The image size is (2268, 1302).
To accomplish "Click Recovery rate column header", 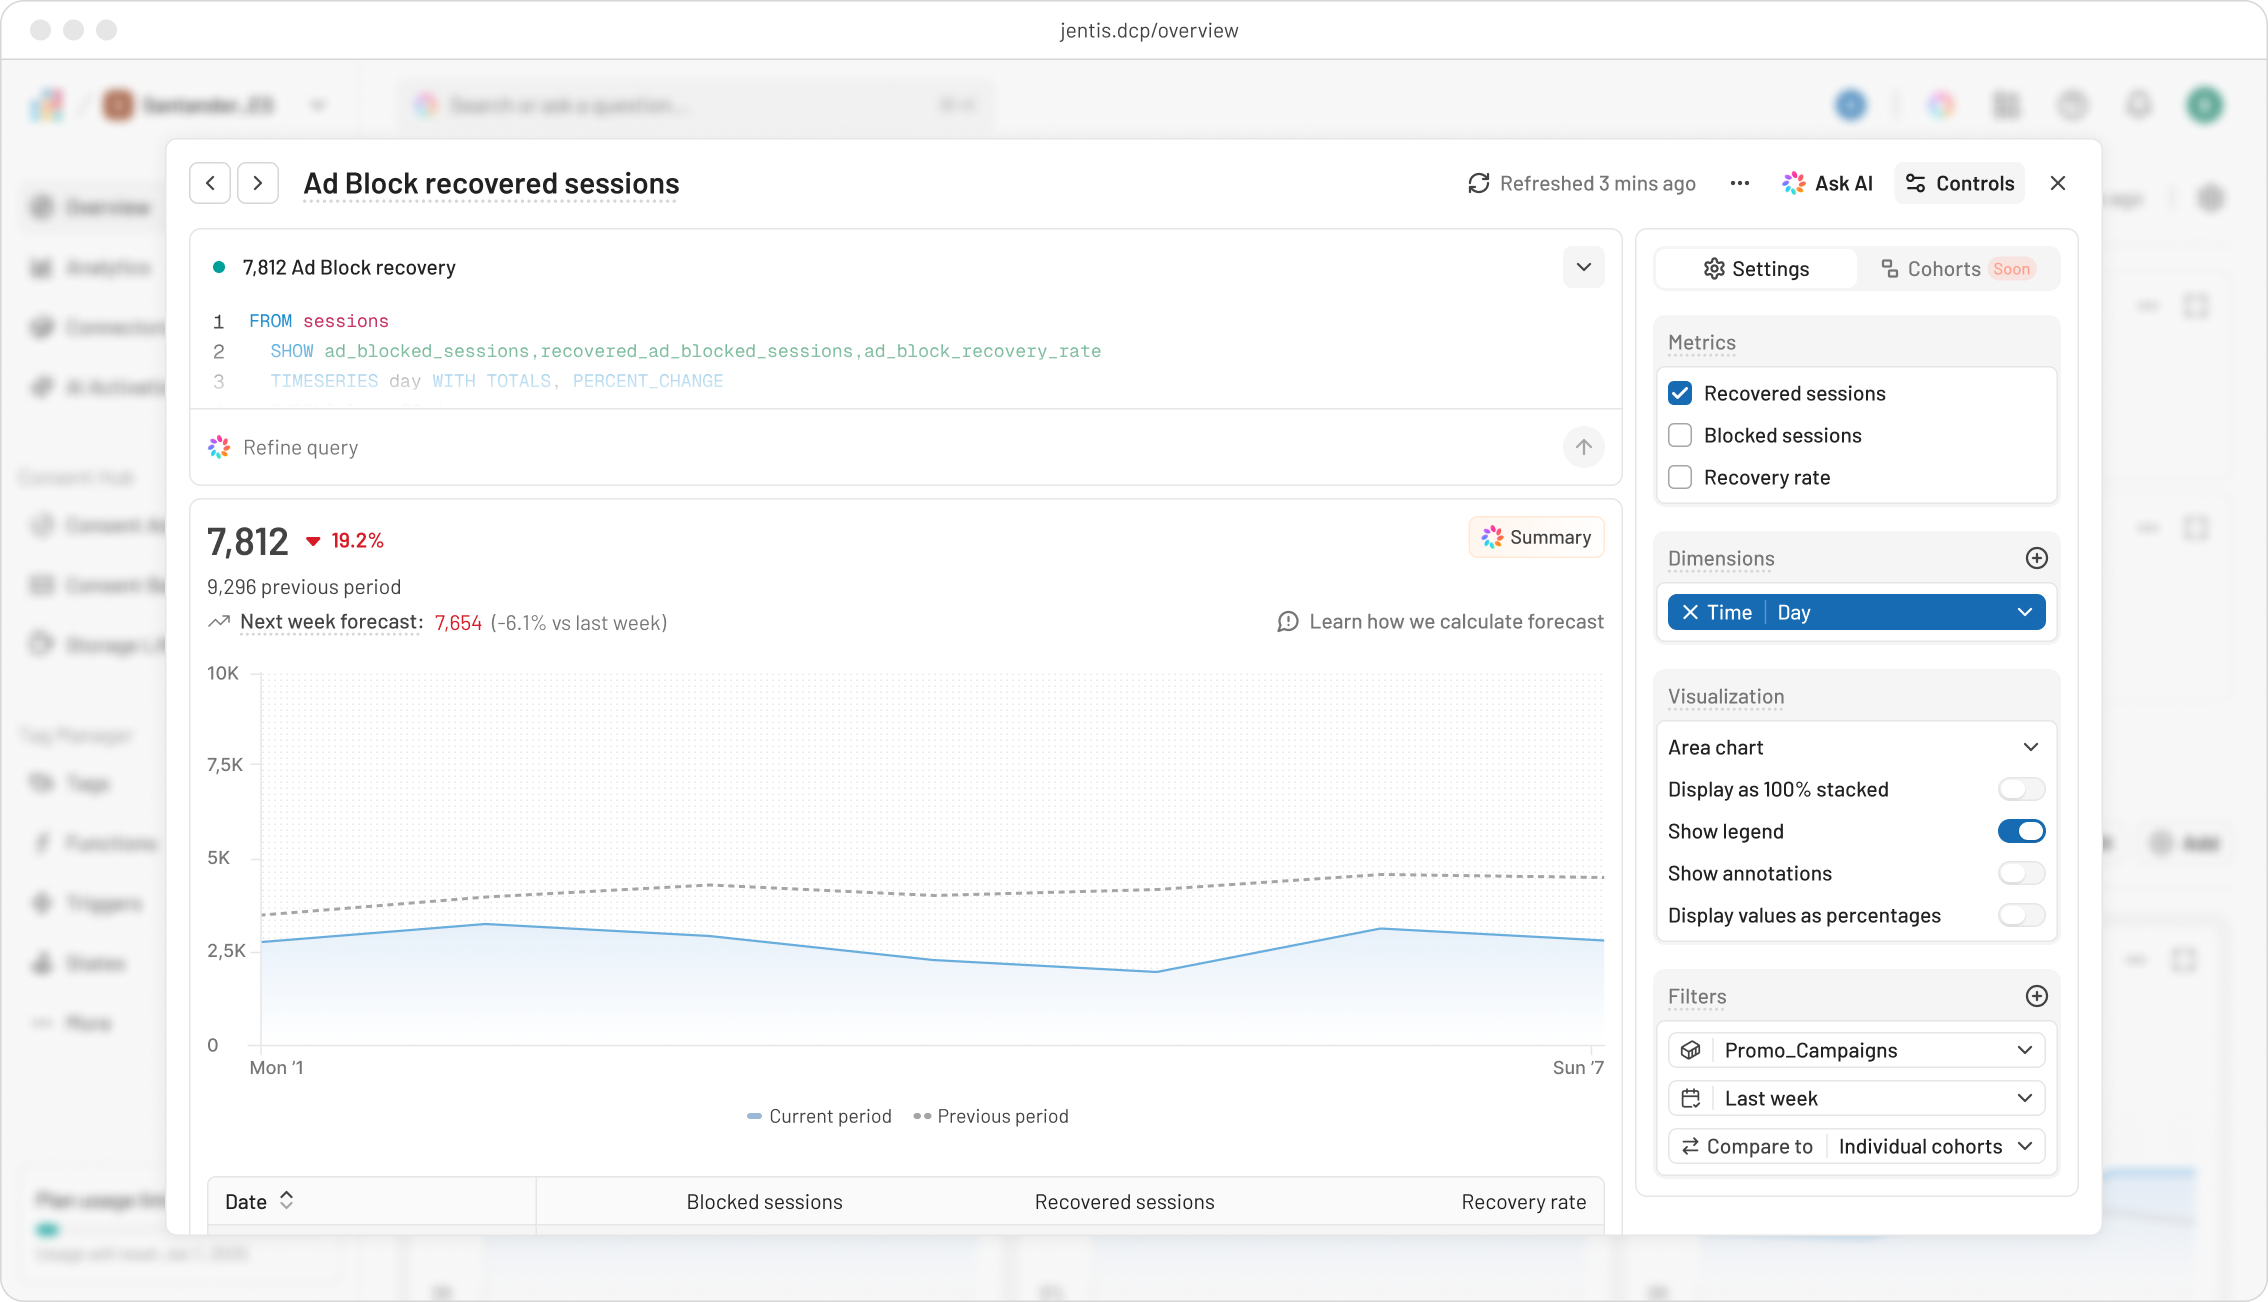I will click(x=1523, y=1202).
